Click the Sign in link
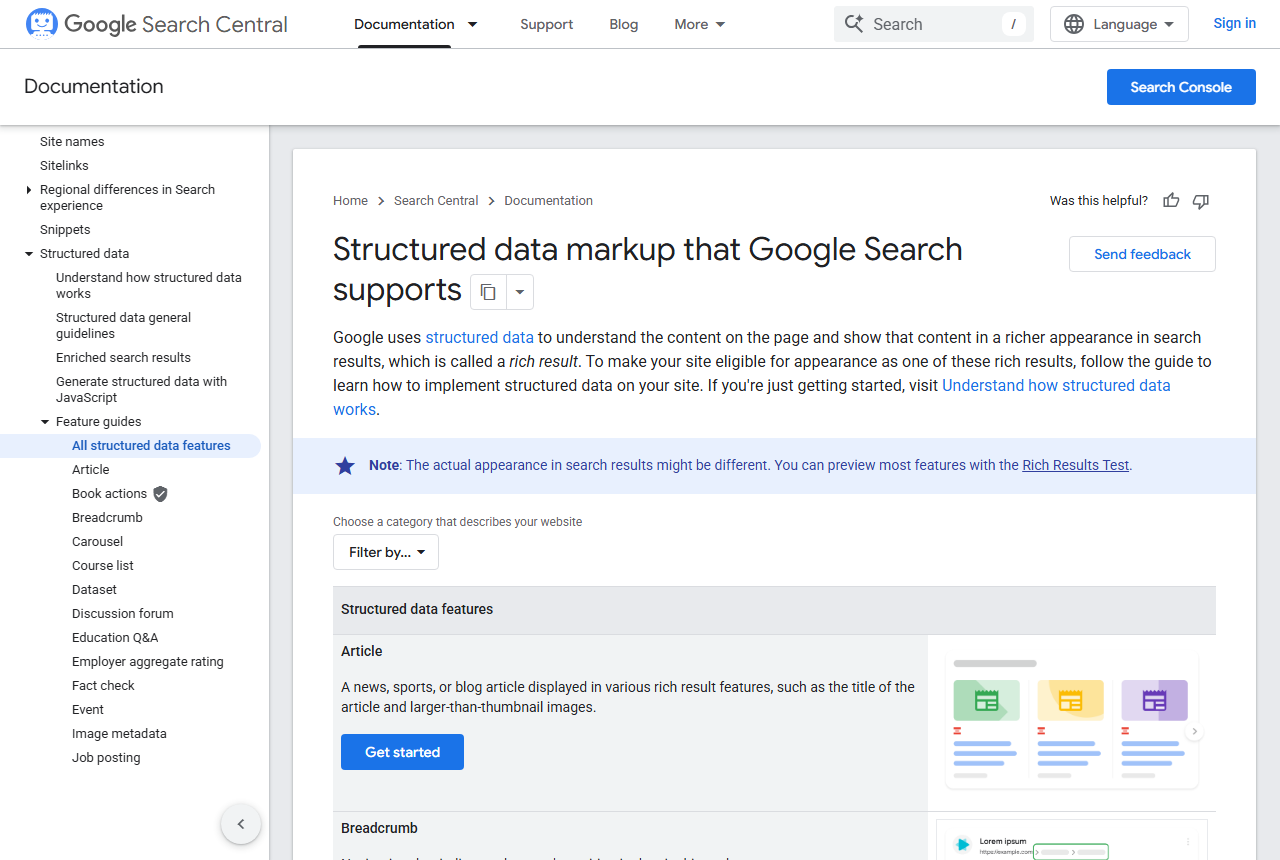Image resolution: width=1280 pixels, height=860 pixels. pos(1235,23)
